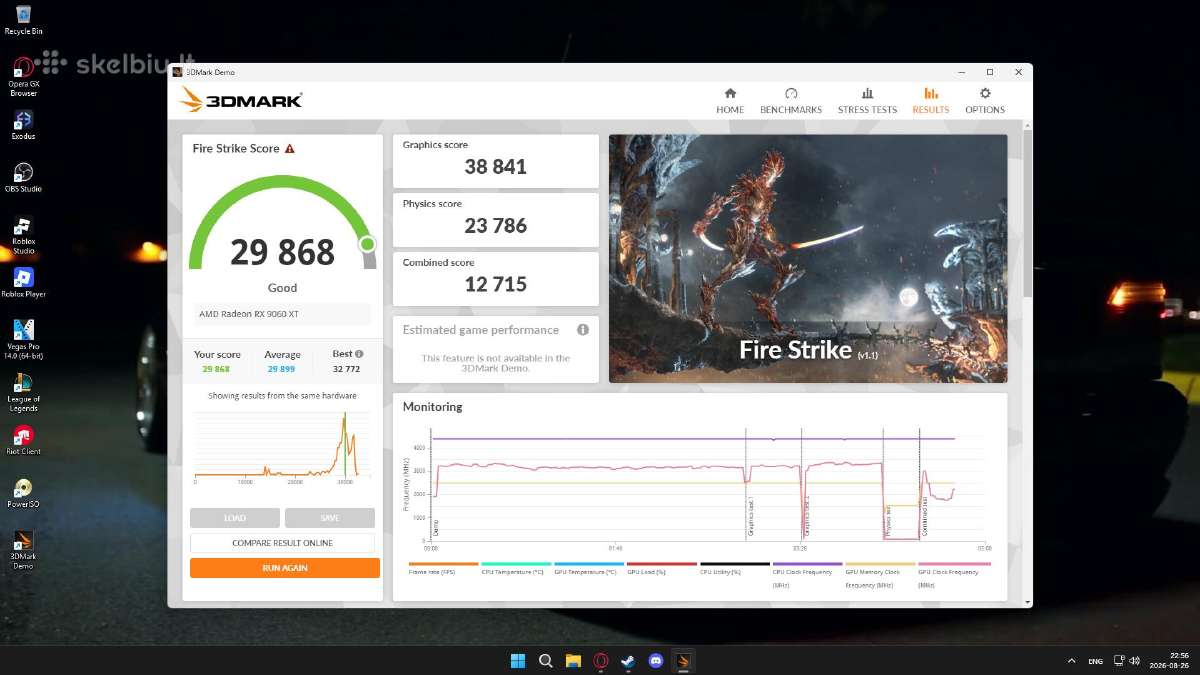Open the OBS Studio desktop icon
1200x675 pixels.
point(23,178)
